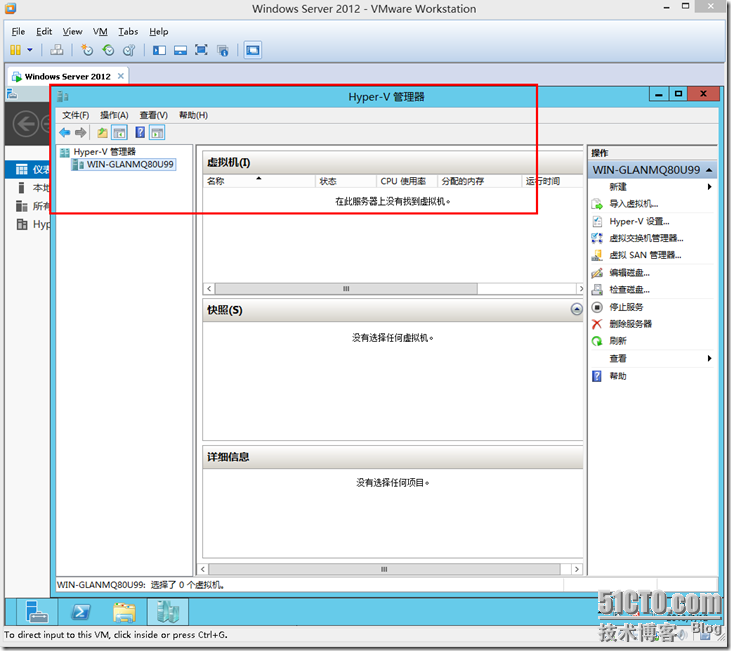Click the Unity mode toolbar icon
Viewport: 731px width, 651px height.
point(223,50)
